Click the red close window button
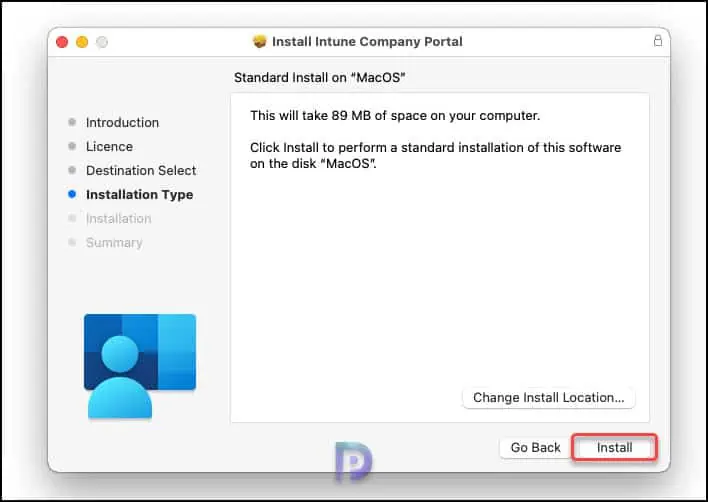The image size is (708, 502). tap(62, 42)
